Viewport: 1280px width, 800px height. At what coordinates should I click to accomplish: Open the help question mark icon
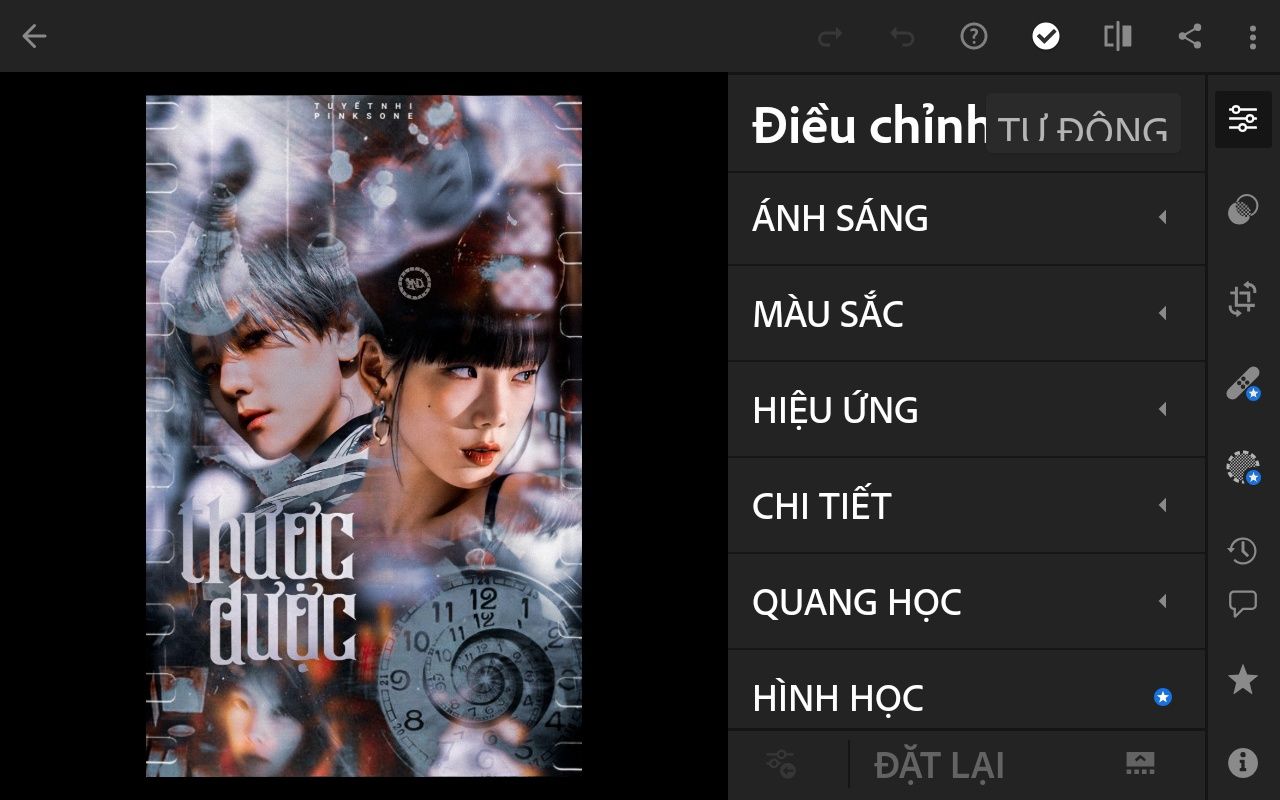pos(974,37)
